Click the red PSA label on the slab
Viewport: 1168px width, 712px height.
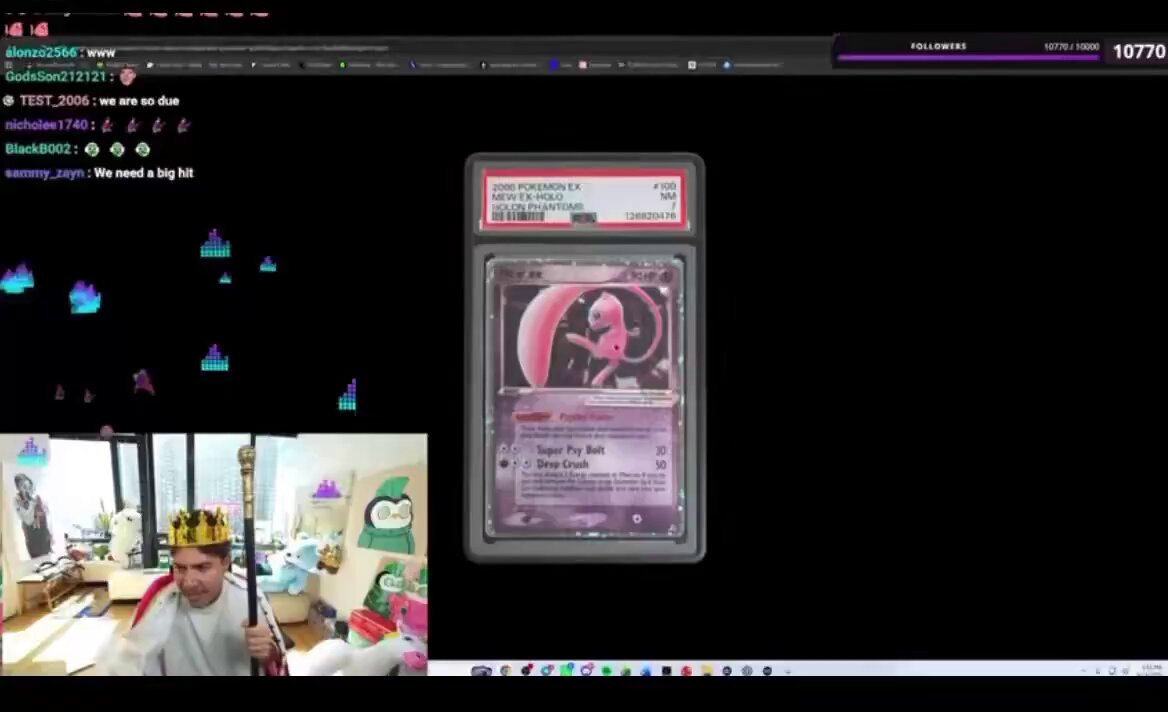584,199
